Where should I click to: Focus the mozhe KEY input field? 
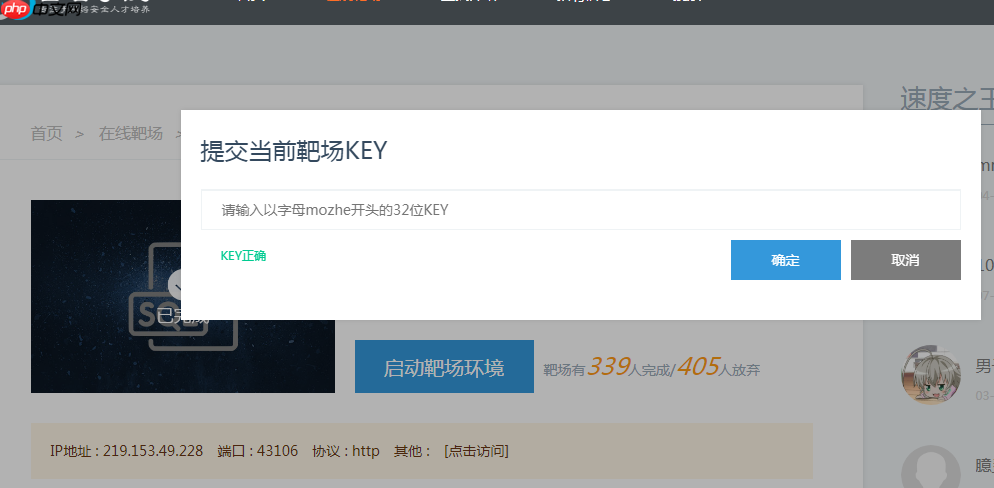click(x=581, y=210)
